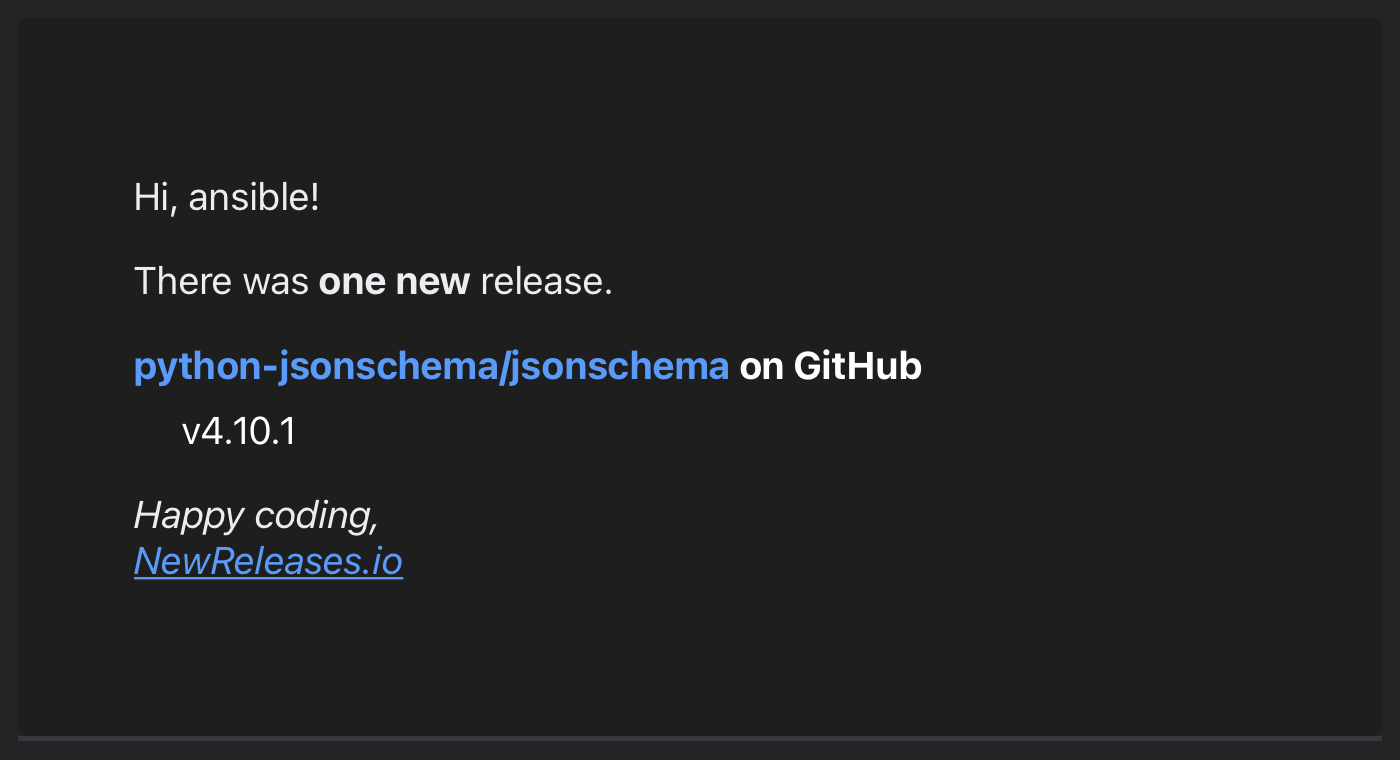Click the "Hi, ansible!" greeting line
The image size is (1400, 760).
tap(226, 197)
